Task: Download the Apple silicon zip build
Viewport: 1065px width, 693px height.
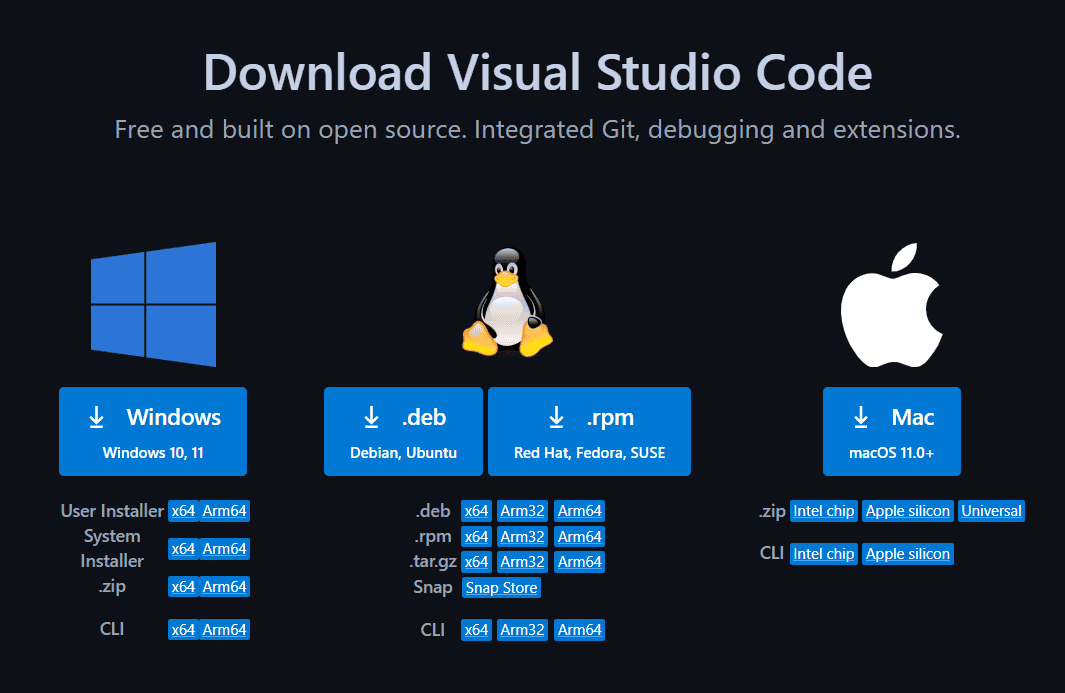Action: [x=907, y=510]
